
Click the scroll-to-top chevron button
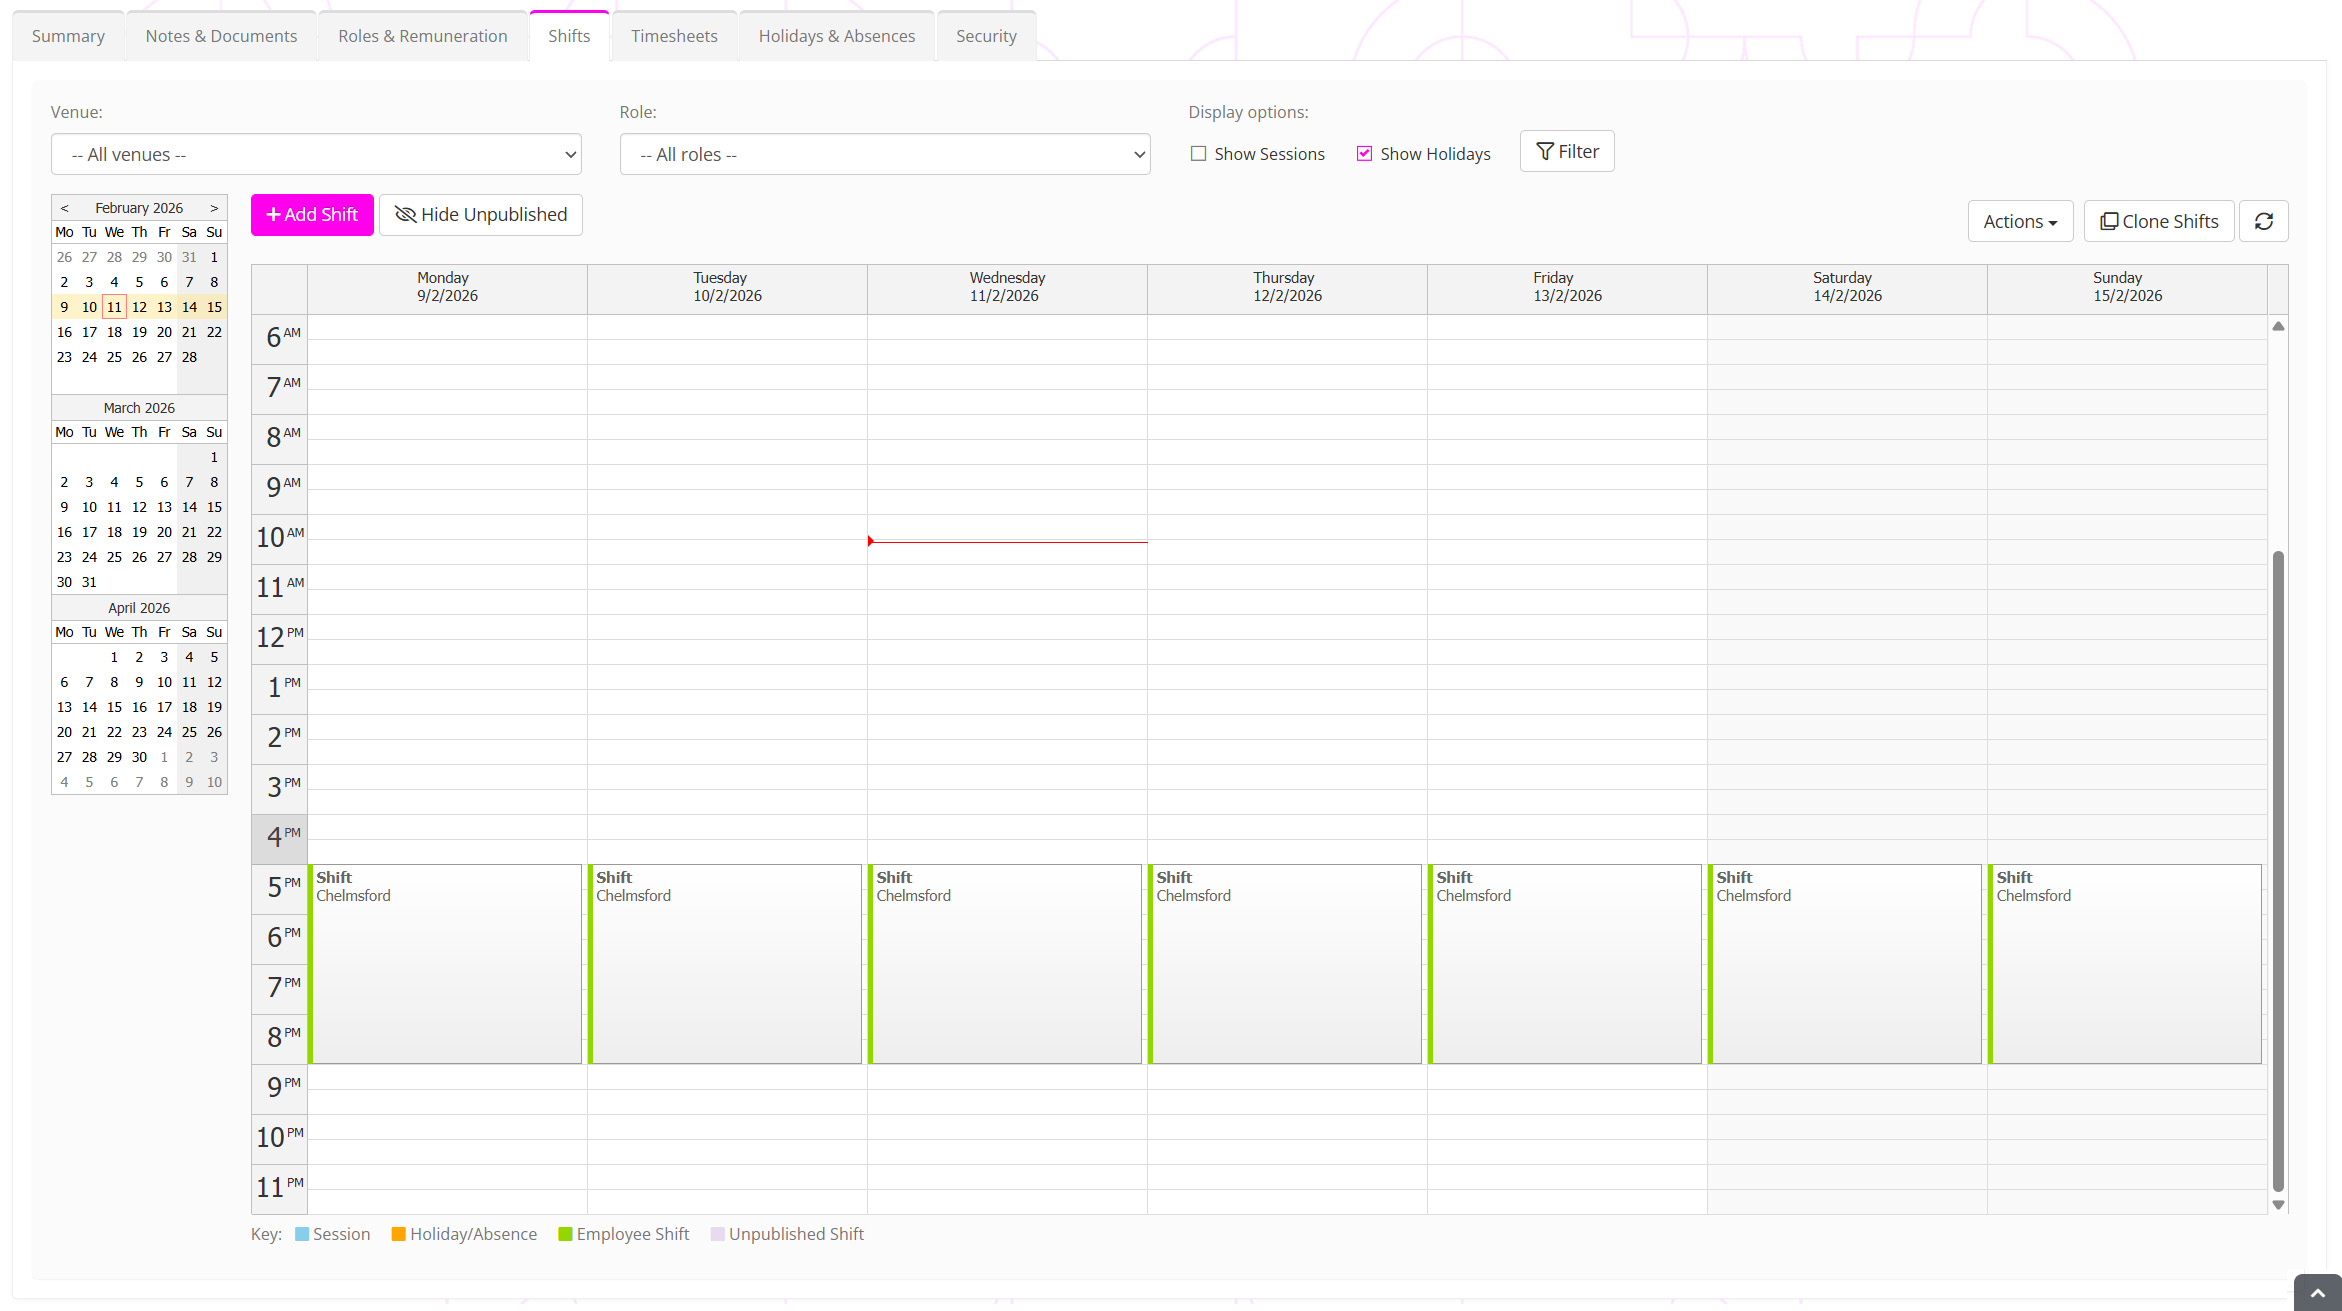(x=2317, y=1294)
